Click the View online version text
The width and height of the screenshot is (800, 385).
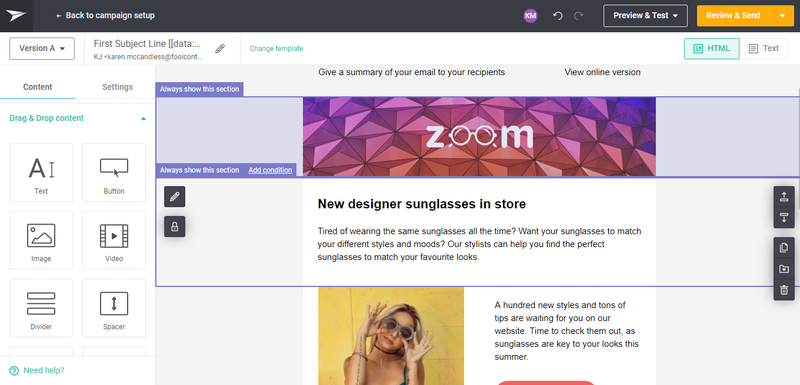click(602, 72)
